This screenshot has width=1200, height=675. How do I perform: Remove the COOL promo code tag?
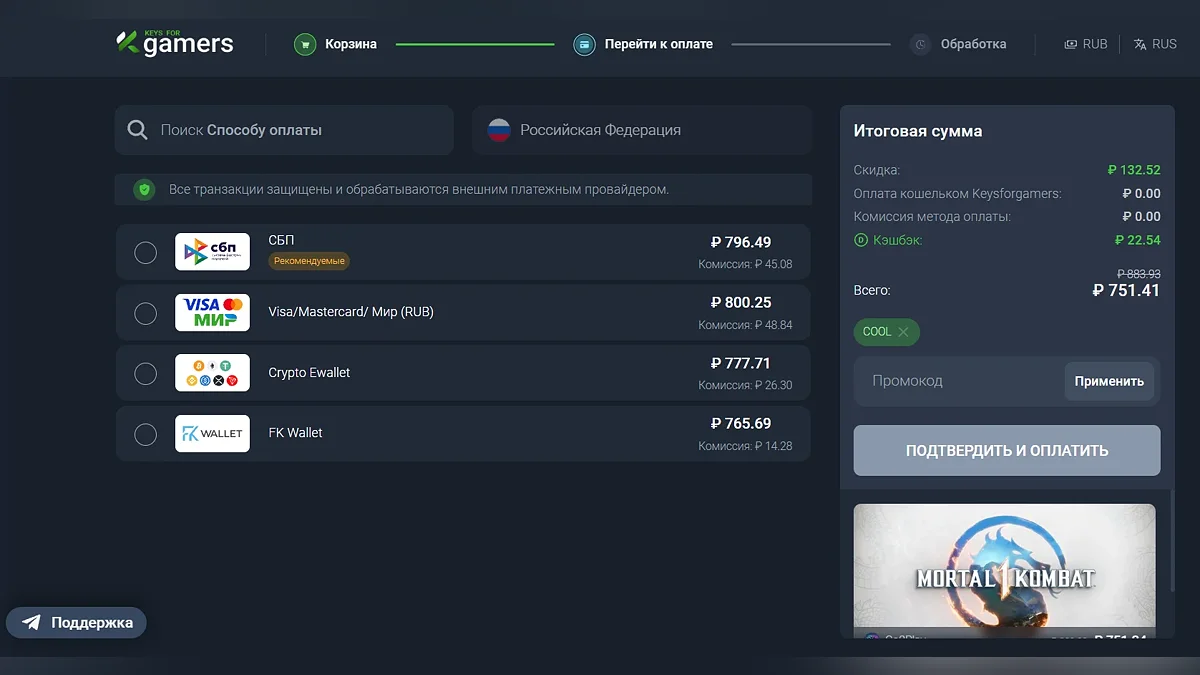coord(903,332)
